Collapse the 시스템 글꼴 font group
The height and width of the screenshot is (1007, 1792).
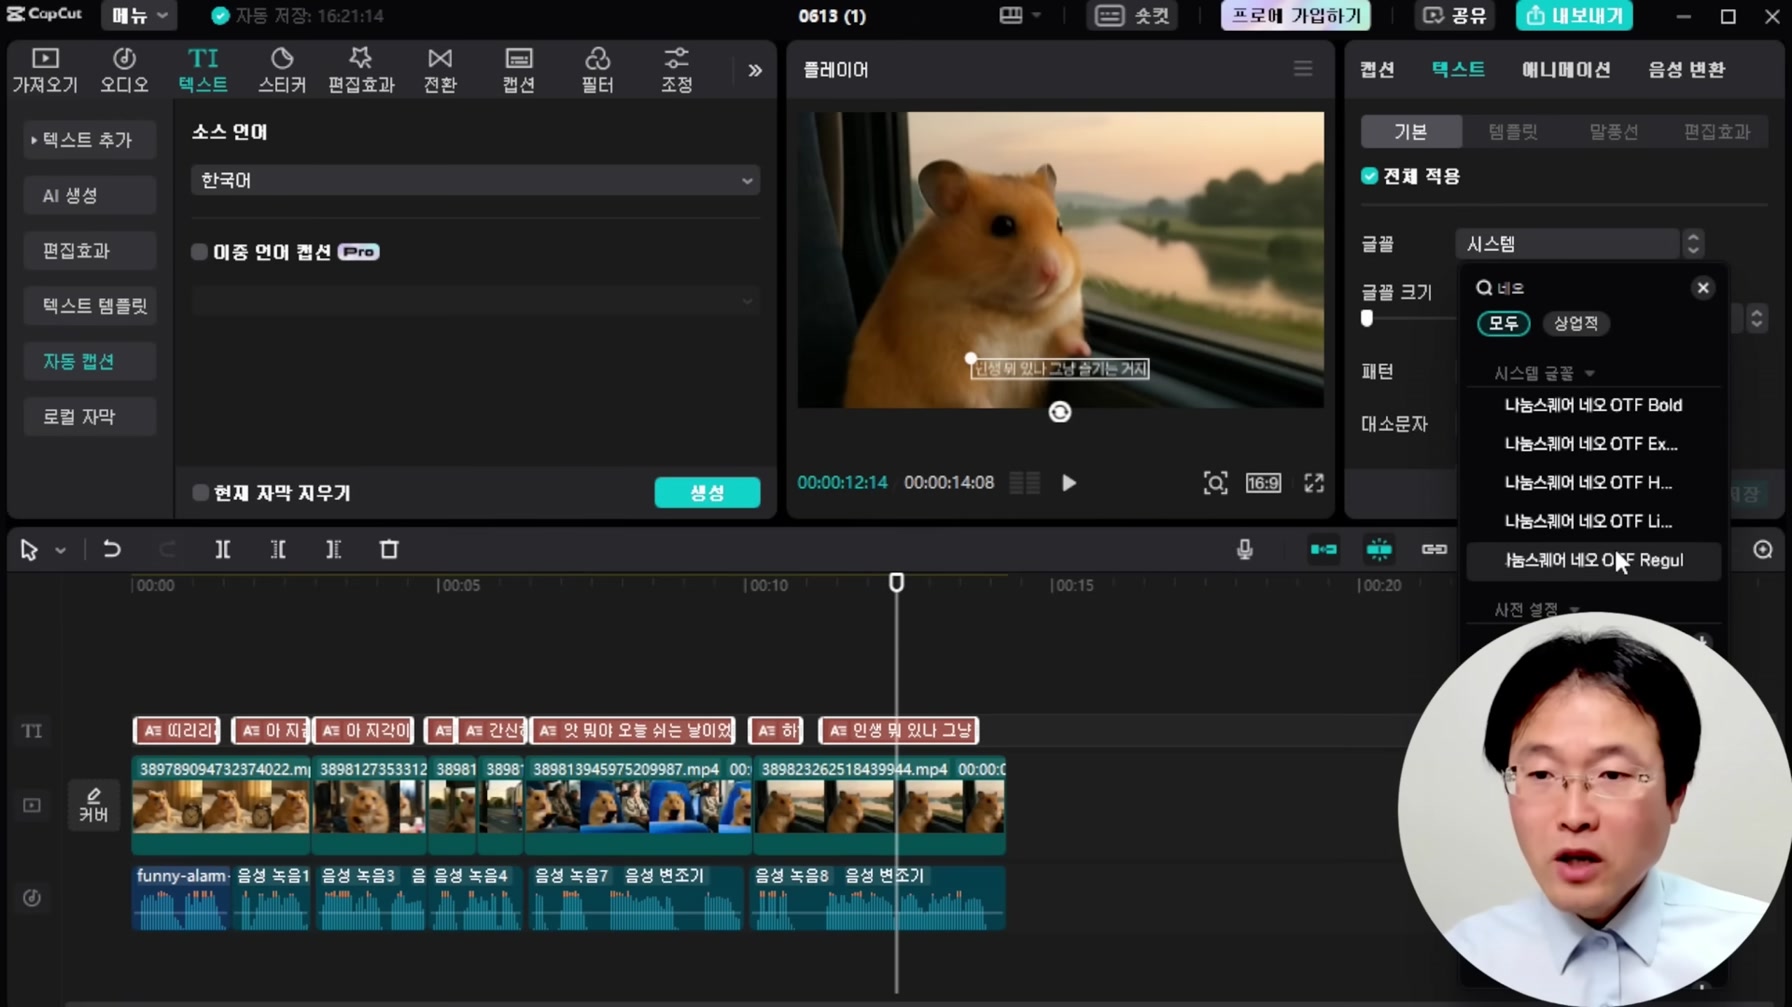1589,373
